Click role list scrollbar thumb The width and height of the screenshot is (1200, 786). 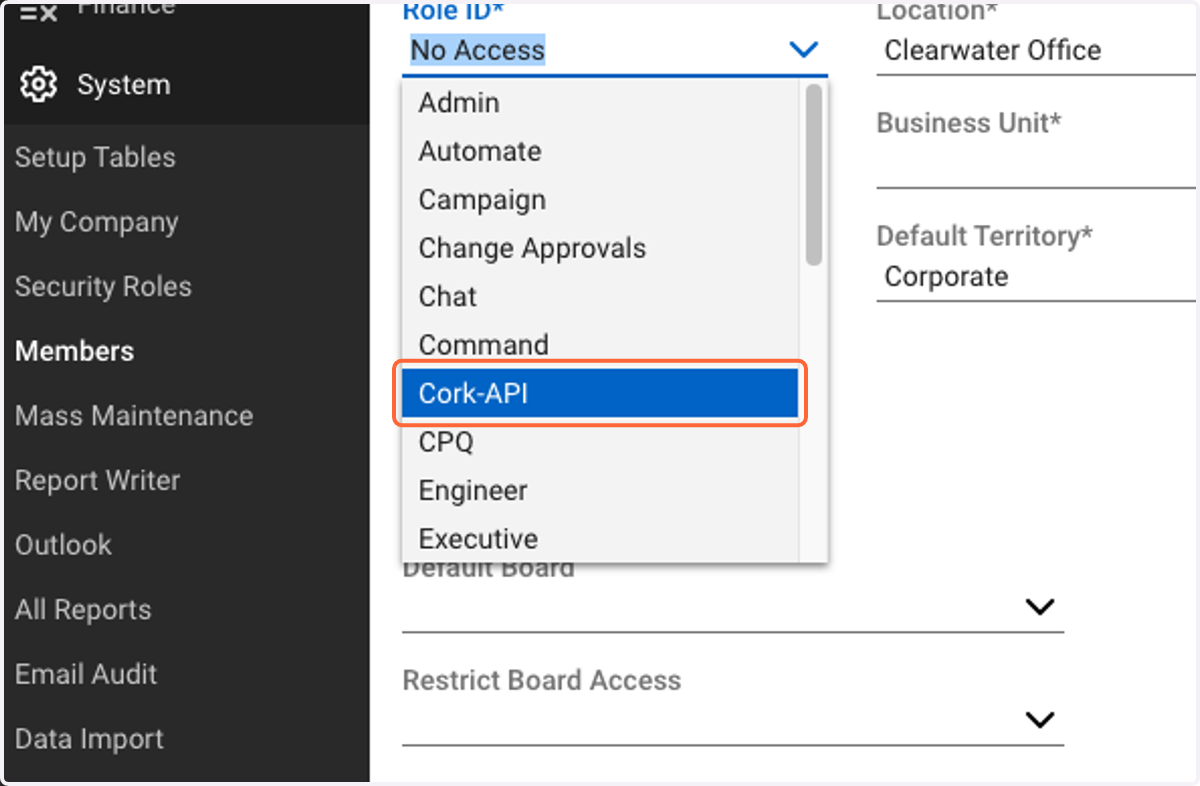(x=813, y=175)
